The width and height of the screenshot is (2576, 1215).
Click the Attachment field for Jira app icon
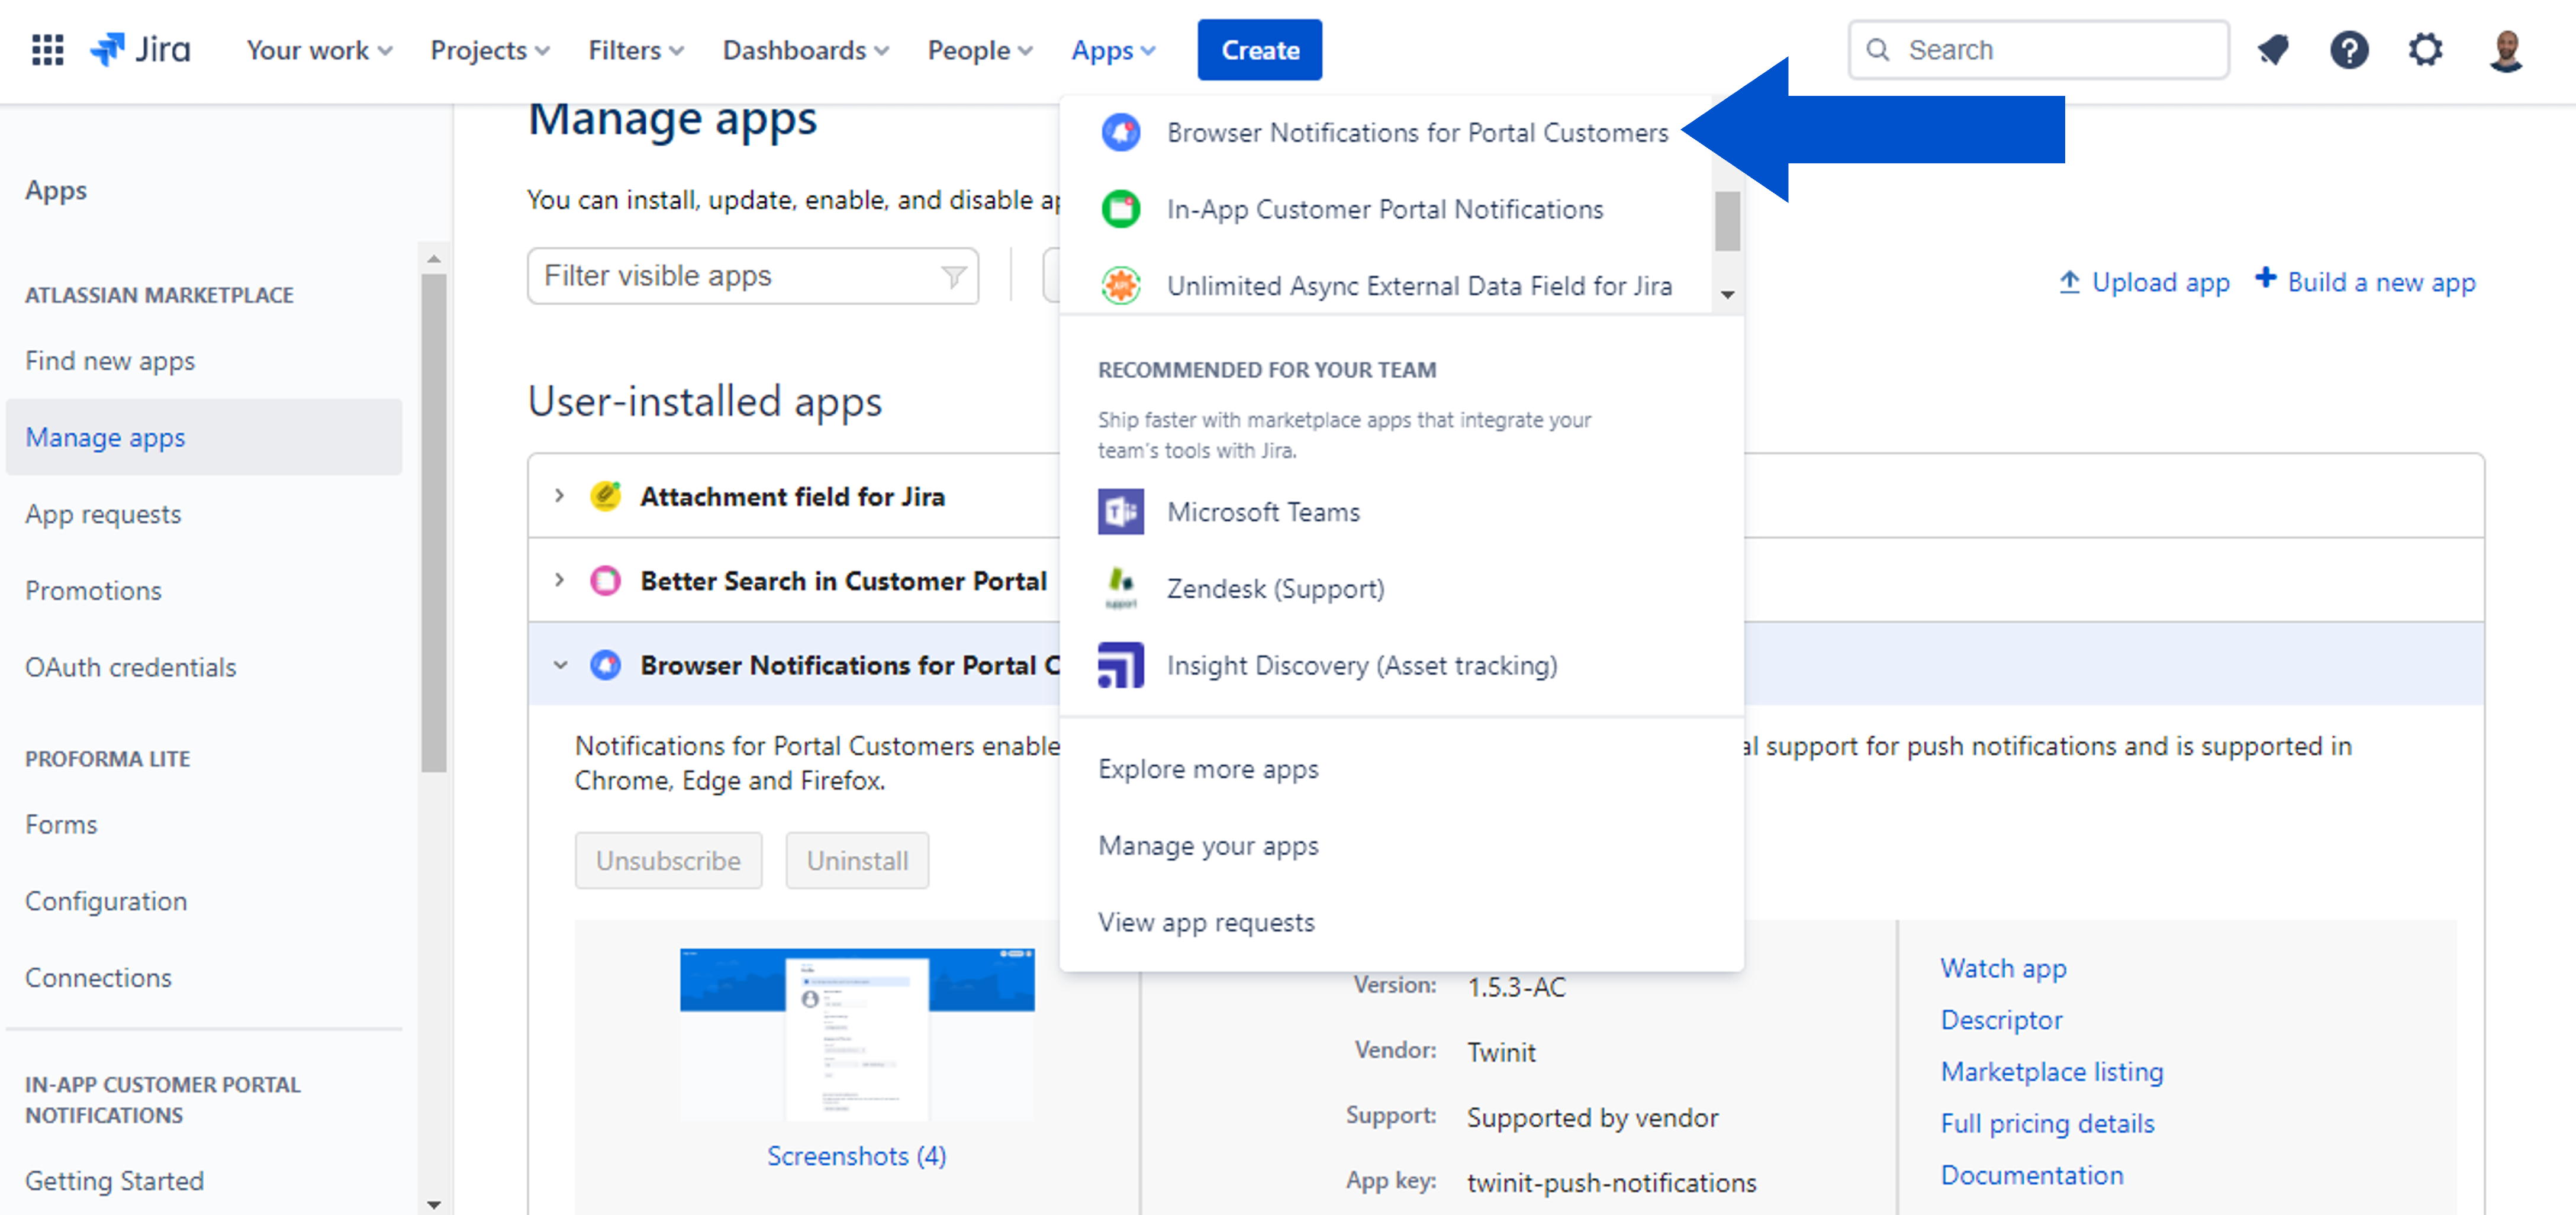pyautogui.click(x=606, y=496)
